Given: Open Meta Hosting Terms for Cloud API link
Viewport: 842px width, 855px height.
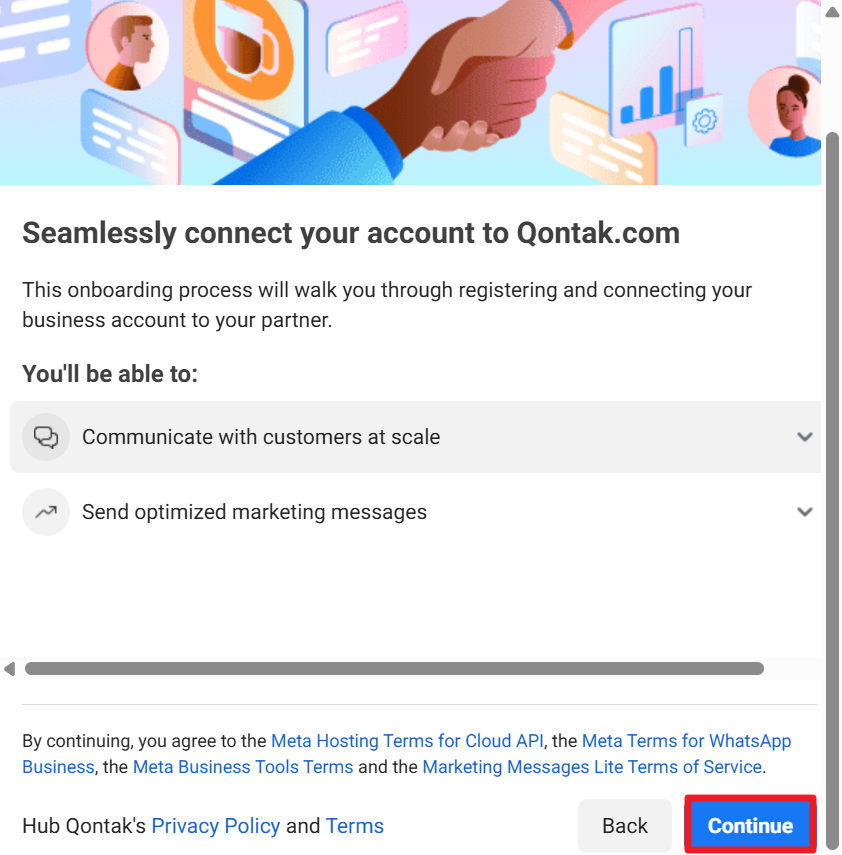Looking at the screenshot, I should (x=407, y=740).
